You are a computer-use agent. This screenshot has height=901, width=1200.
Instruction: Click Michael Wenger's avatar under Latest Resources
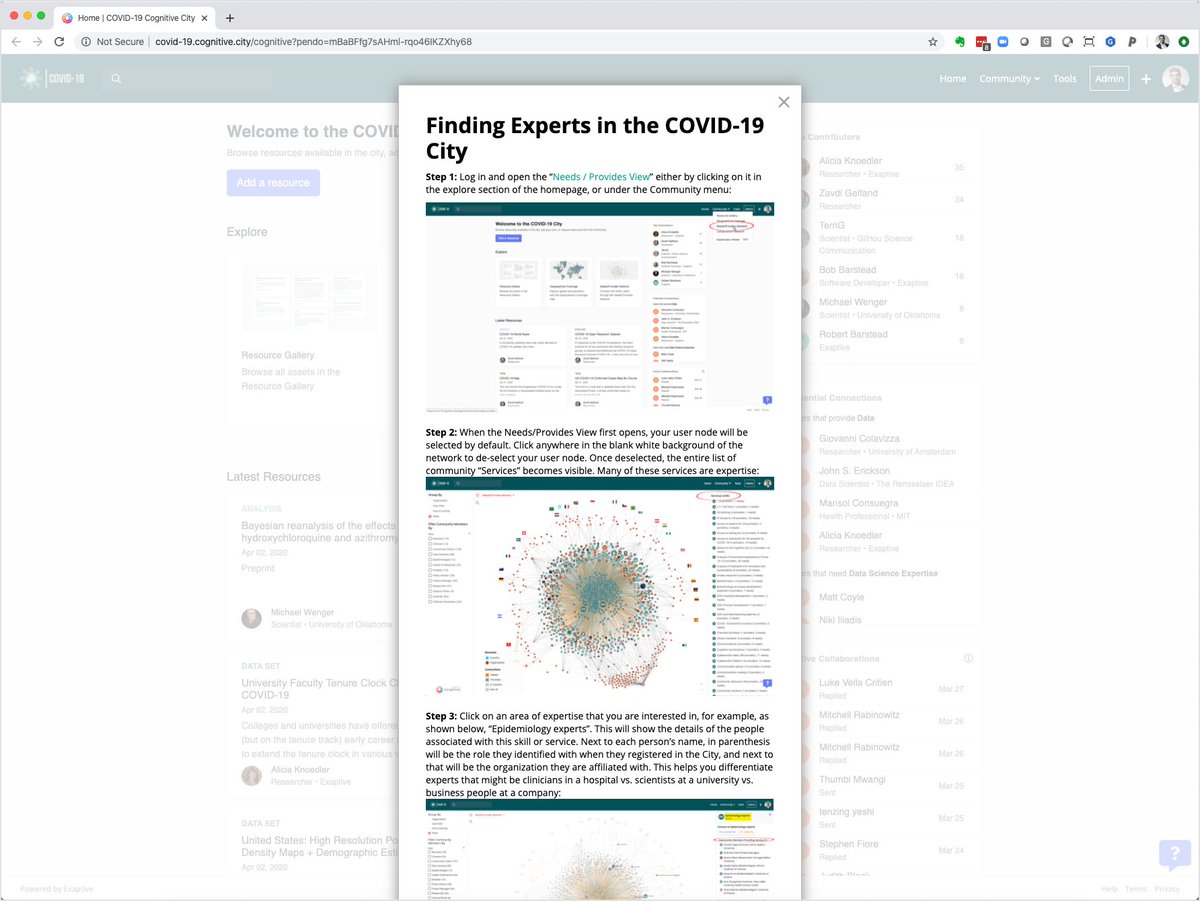pos(251,618)
